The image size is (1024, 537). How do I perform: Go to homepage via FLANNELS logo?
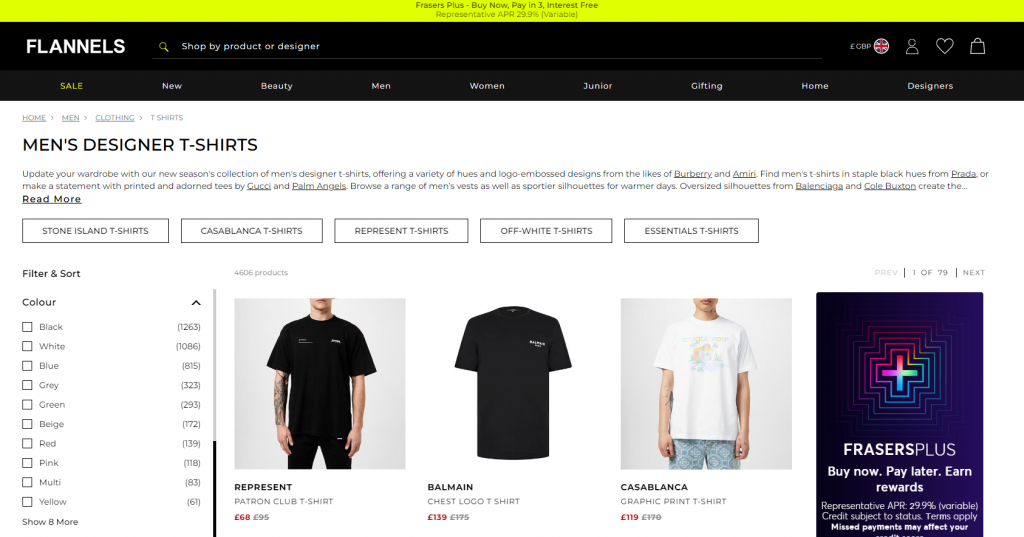(75, 46)
